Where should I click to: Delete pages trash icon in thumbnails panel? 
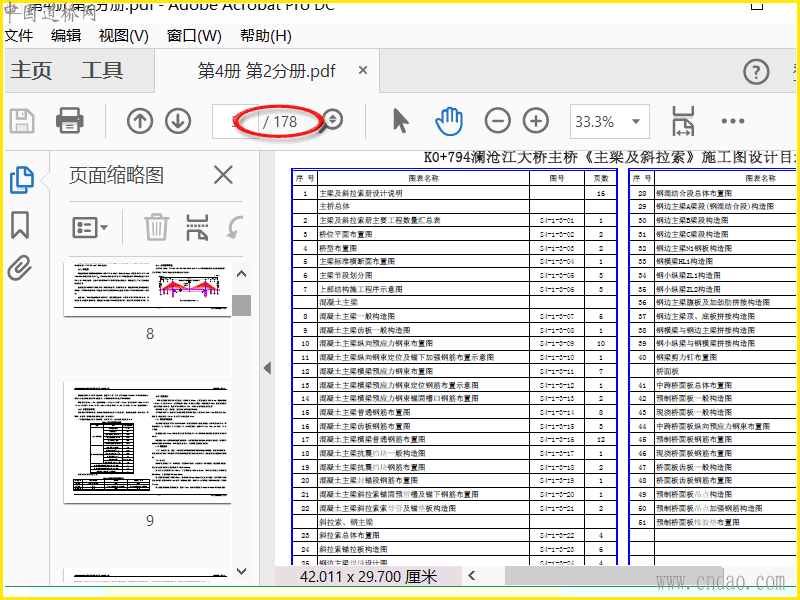tap(156, 227)
